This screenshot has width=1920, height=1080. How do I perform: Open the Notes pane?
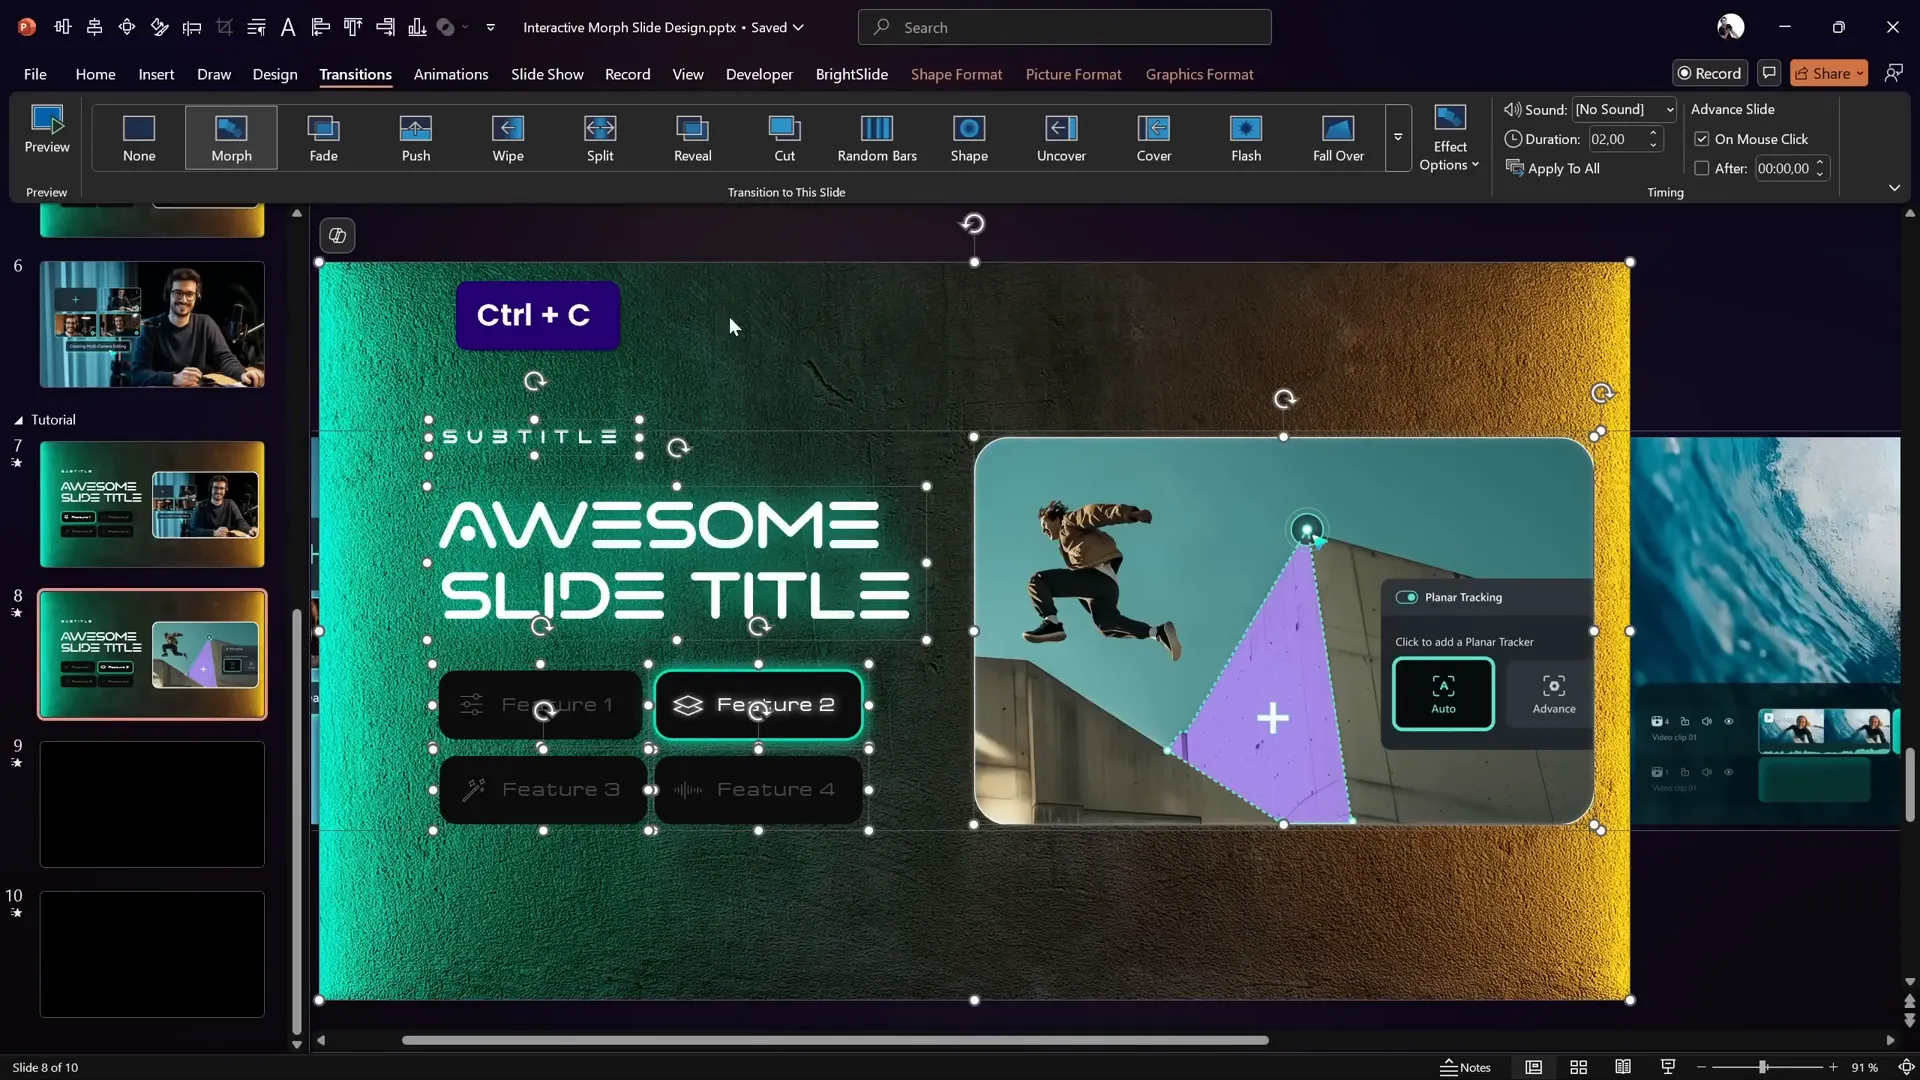(x=1465, y=1067)
